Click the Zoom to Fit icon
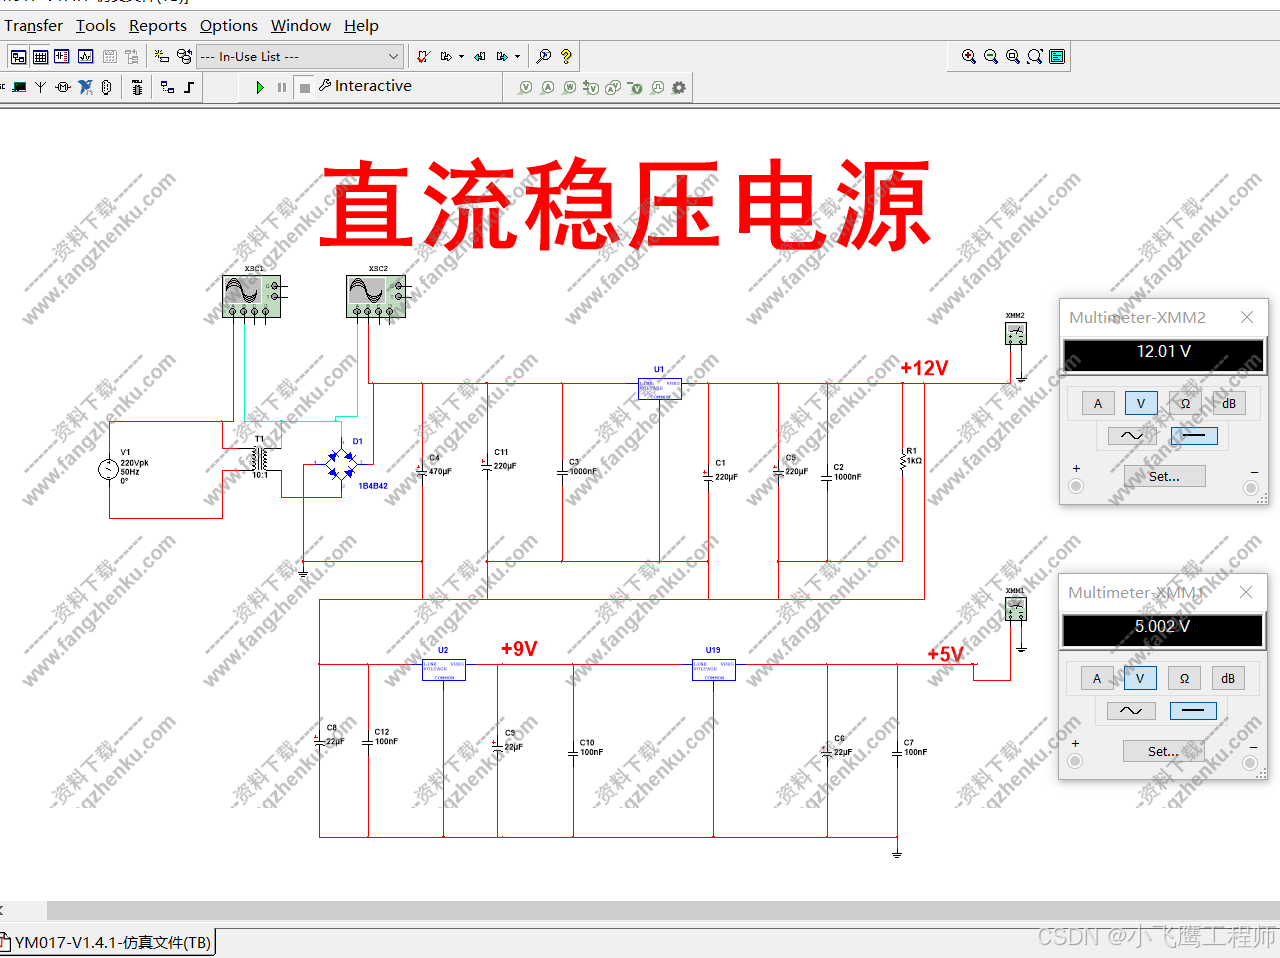 click(1034, 57)
